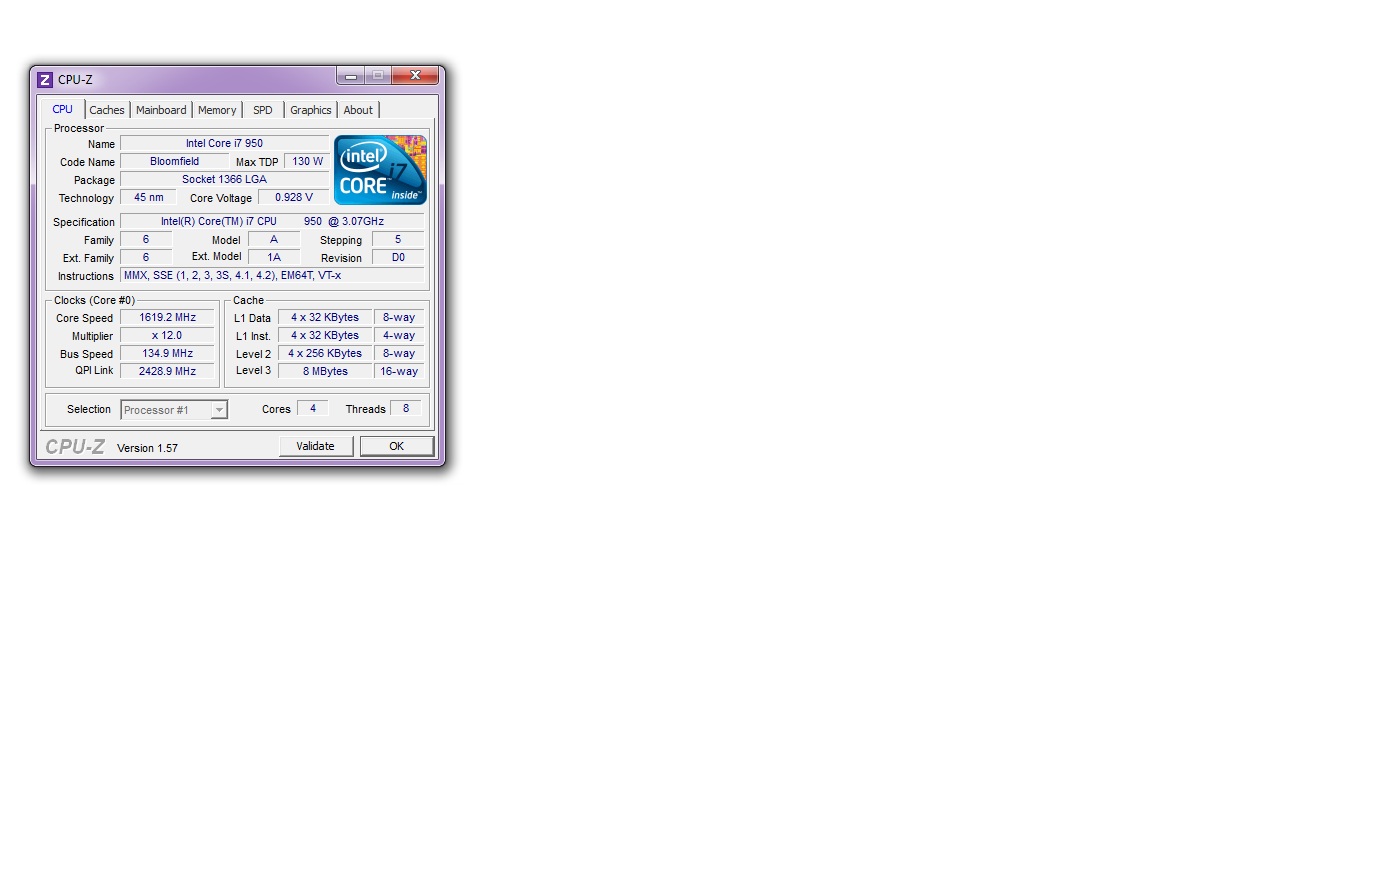Click the L1 Inst. size '4 x 32 KBytes'
Image resolution: width=1392 pixels, height=879 pixels.
(325, 336)
